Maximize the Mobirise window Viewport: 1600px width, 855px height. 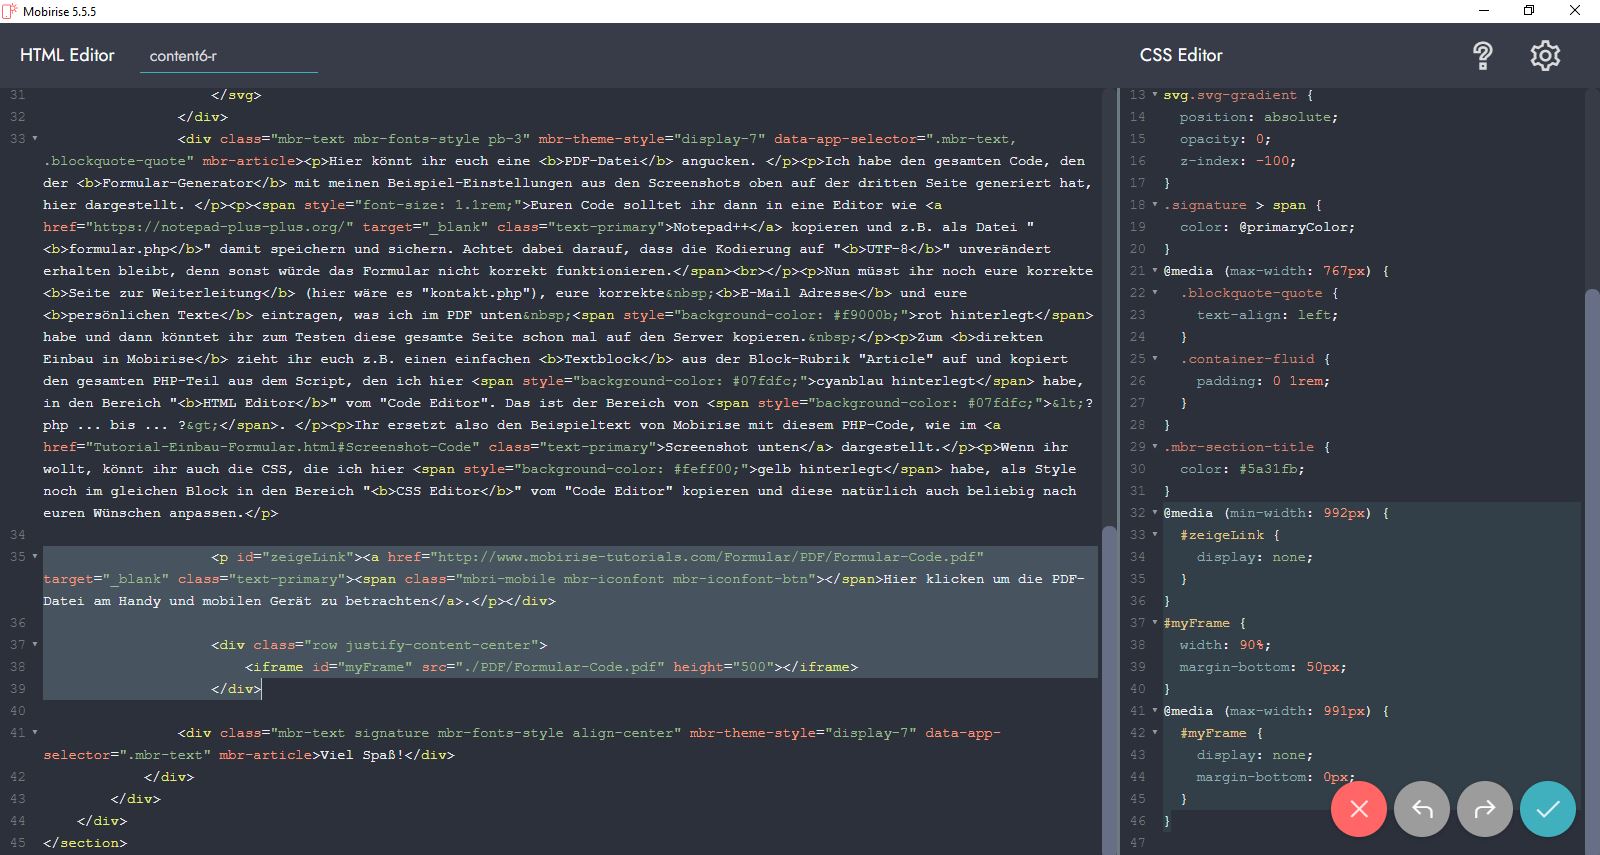coord(1528,11)
